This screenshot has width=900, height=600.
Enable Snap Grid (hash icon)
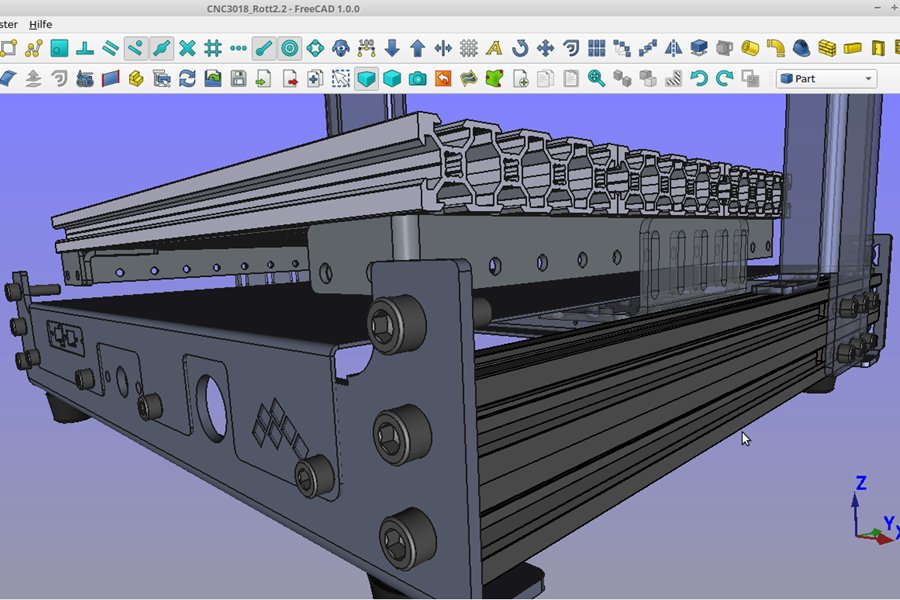(213, 48)
